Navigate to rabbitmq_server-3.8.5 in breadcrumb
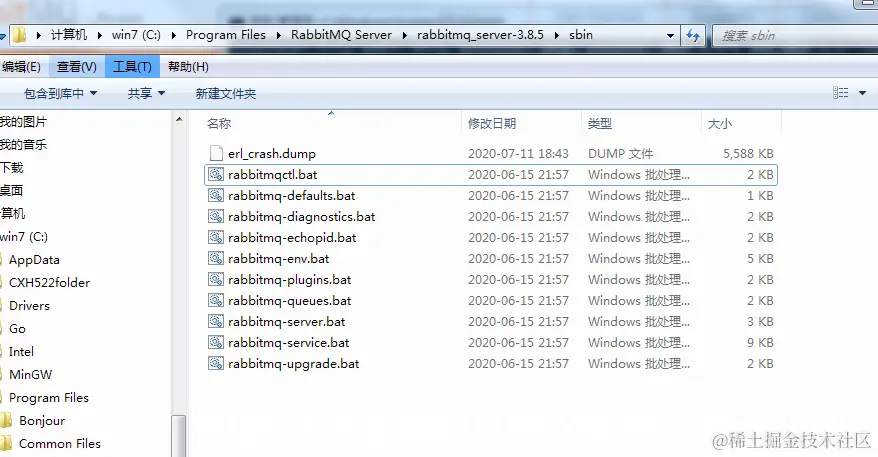Viewport: 878px width, 457px height. click(x=480, y=35)
